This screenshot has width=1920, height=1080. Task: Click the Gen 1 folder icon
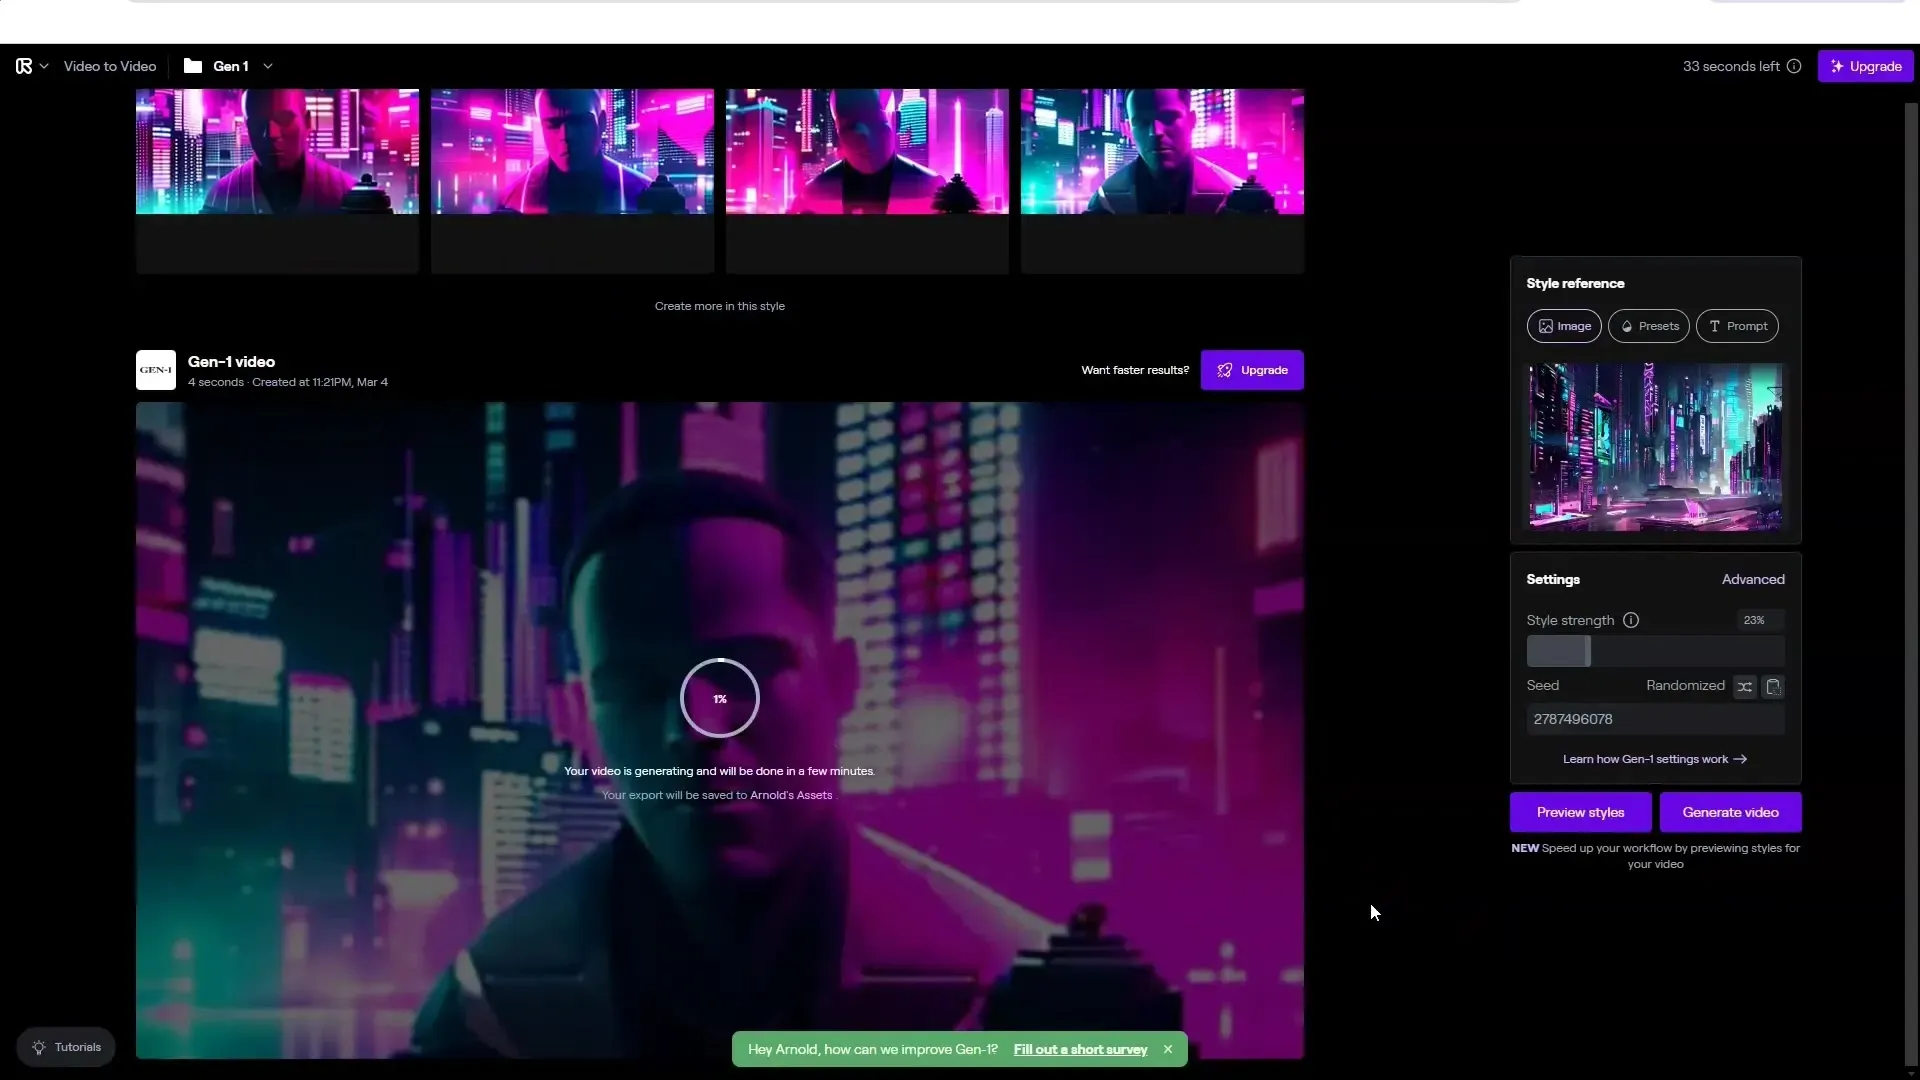click(x=193, y=66)
